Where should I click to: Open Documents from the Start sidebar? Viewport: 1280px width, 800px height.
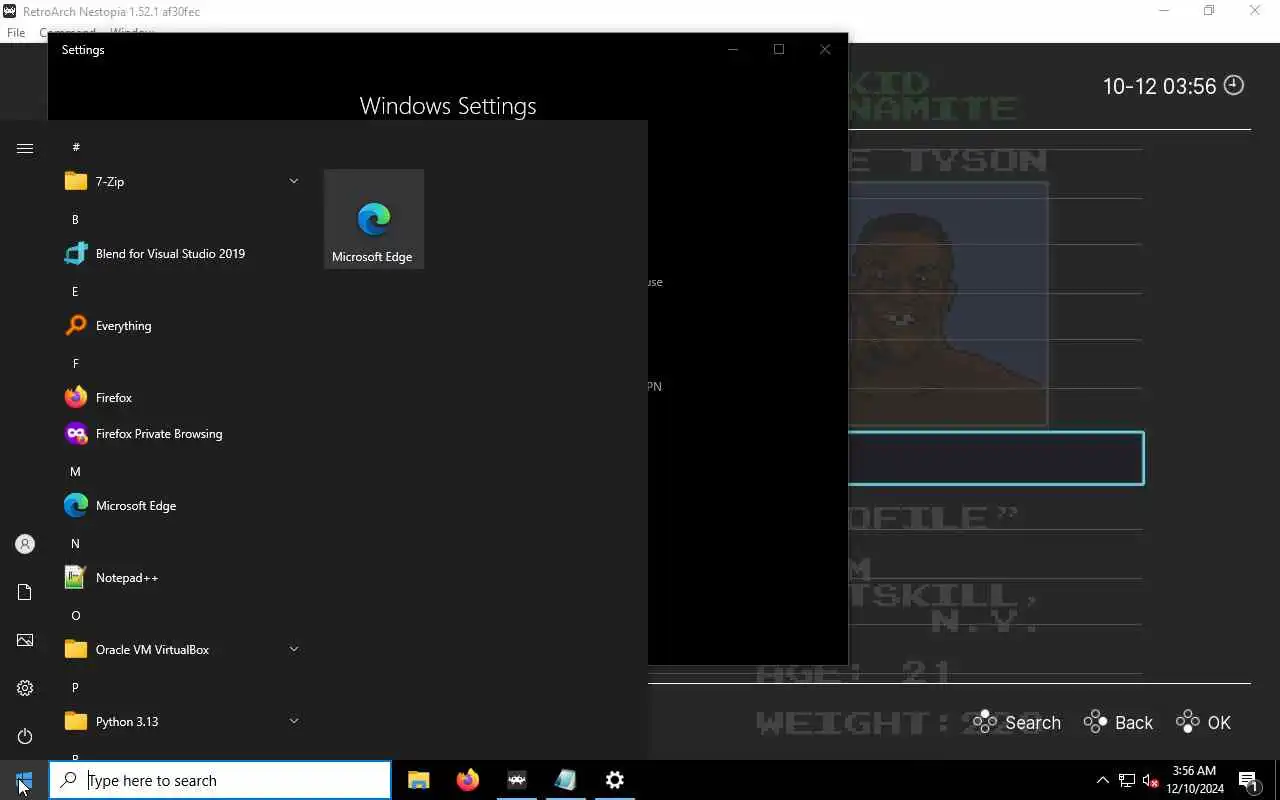[25, 592]
